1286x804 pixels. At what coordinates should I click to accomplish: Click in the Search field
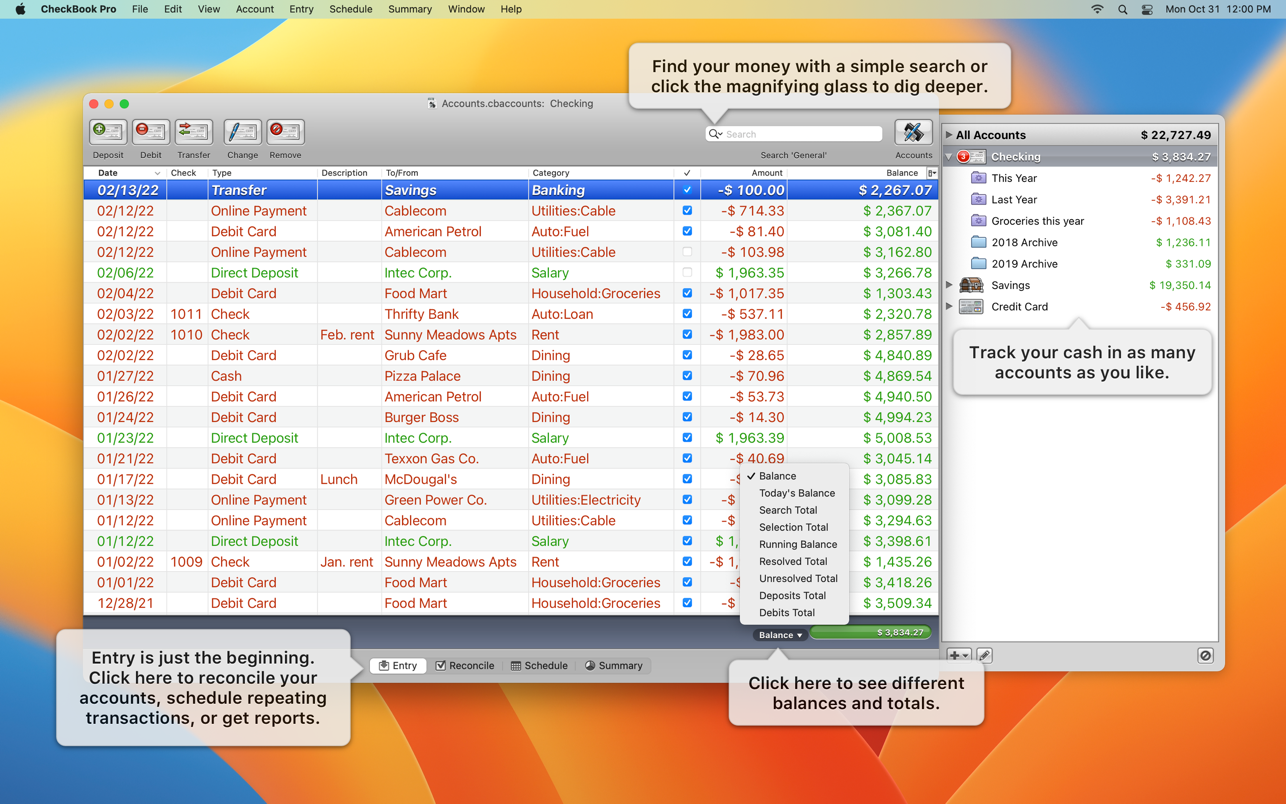pyautogui.click(x=800, y=134)
